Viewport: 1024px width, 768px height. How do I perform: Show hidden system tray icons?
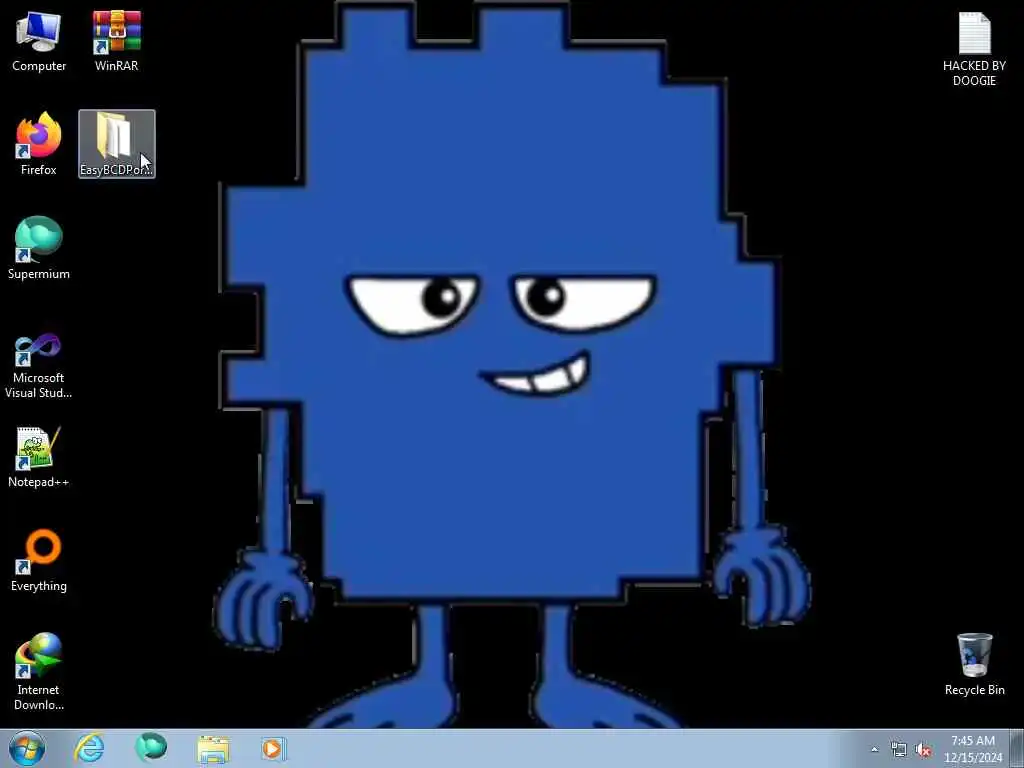click(874, 749)
